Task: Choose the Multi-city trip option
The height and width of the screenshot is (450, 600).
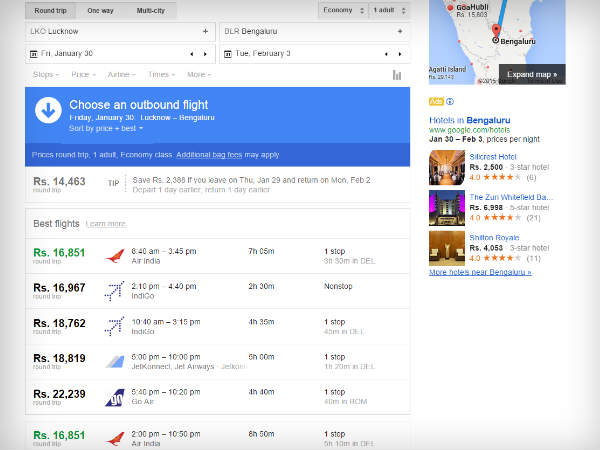Action: 151,10
